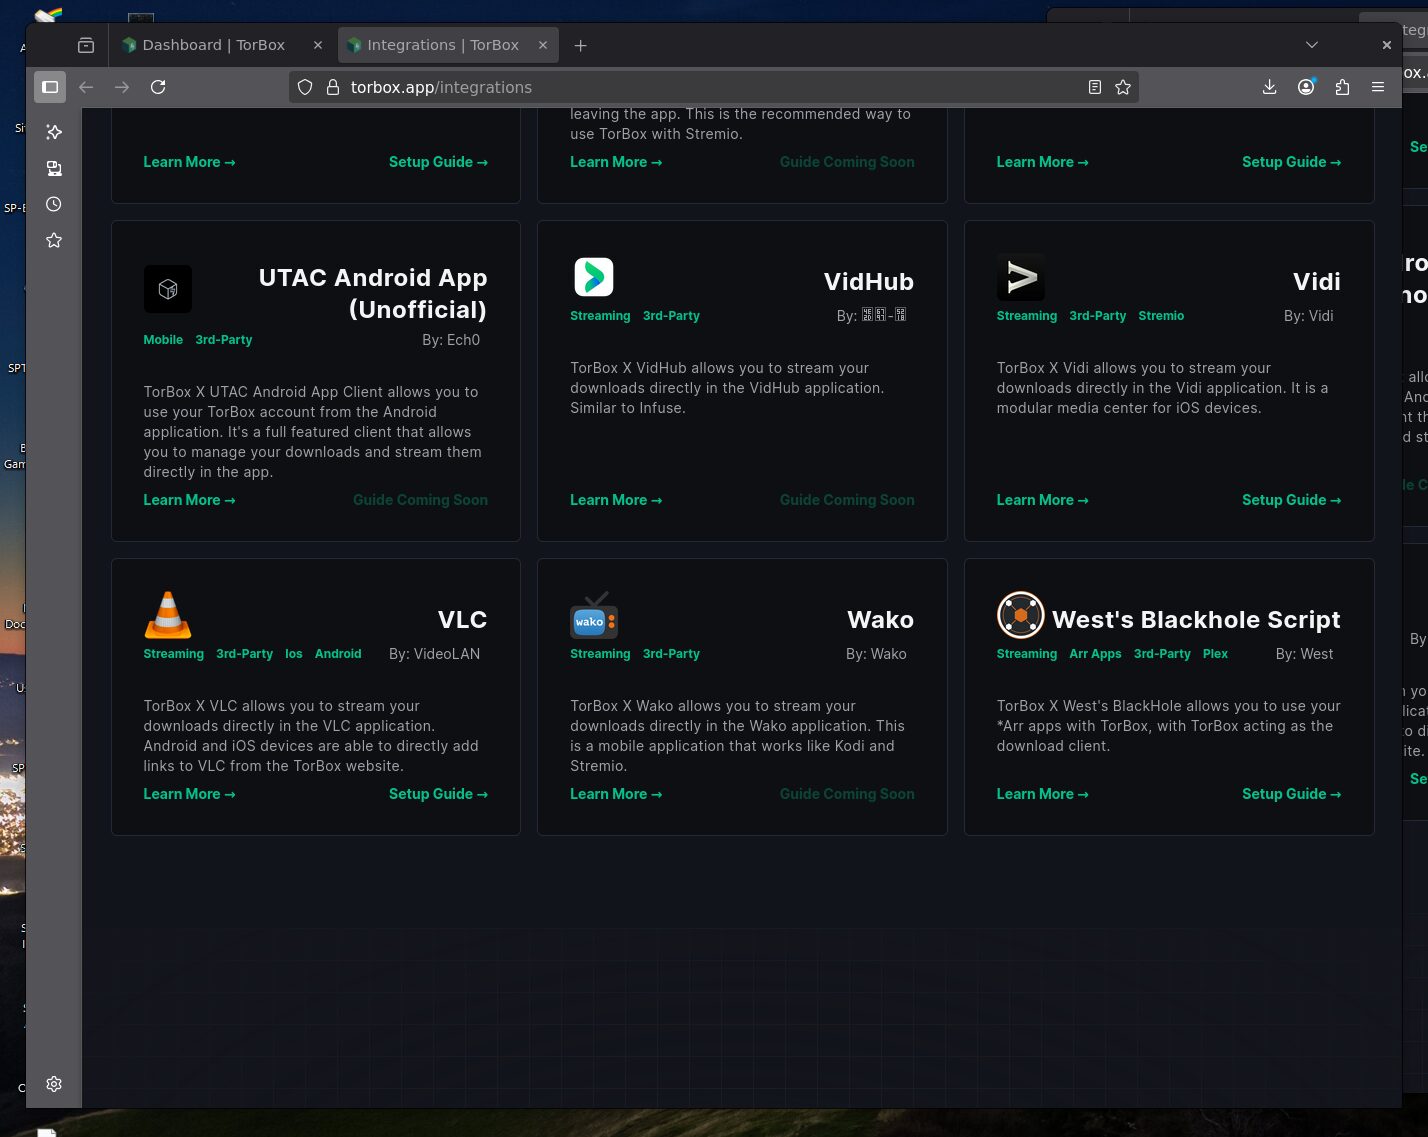Click Guide Coming Soon on Wako card

[847, 794]
